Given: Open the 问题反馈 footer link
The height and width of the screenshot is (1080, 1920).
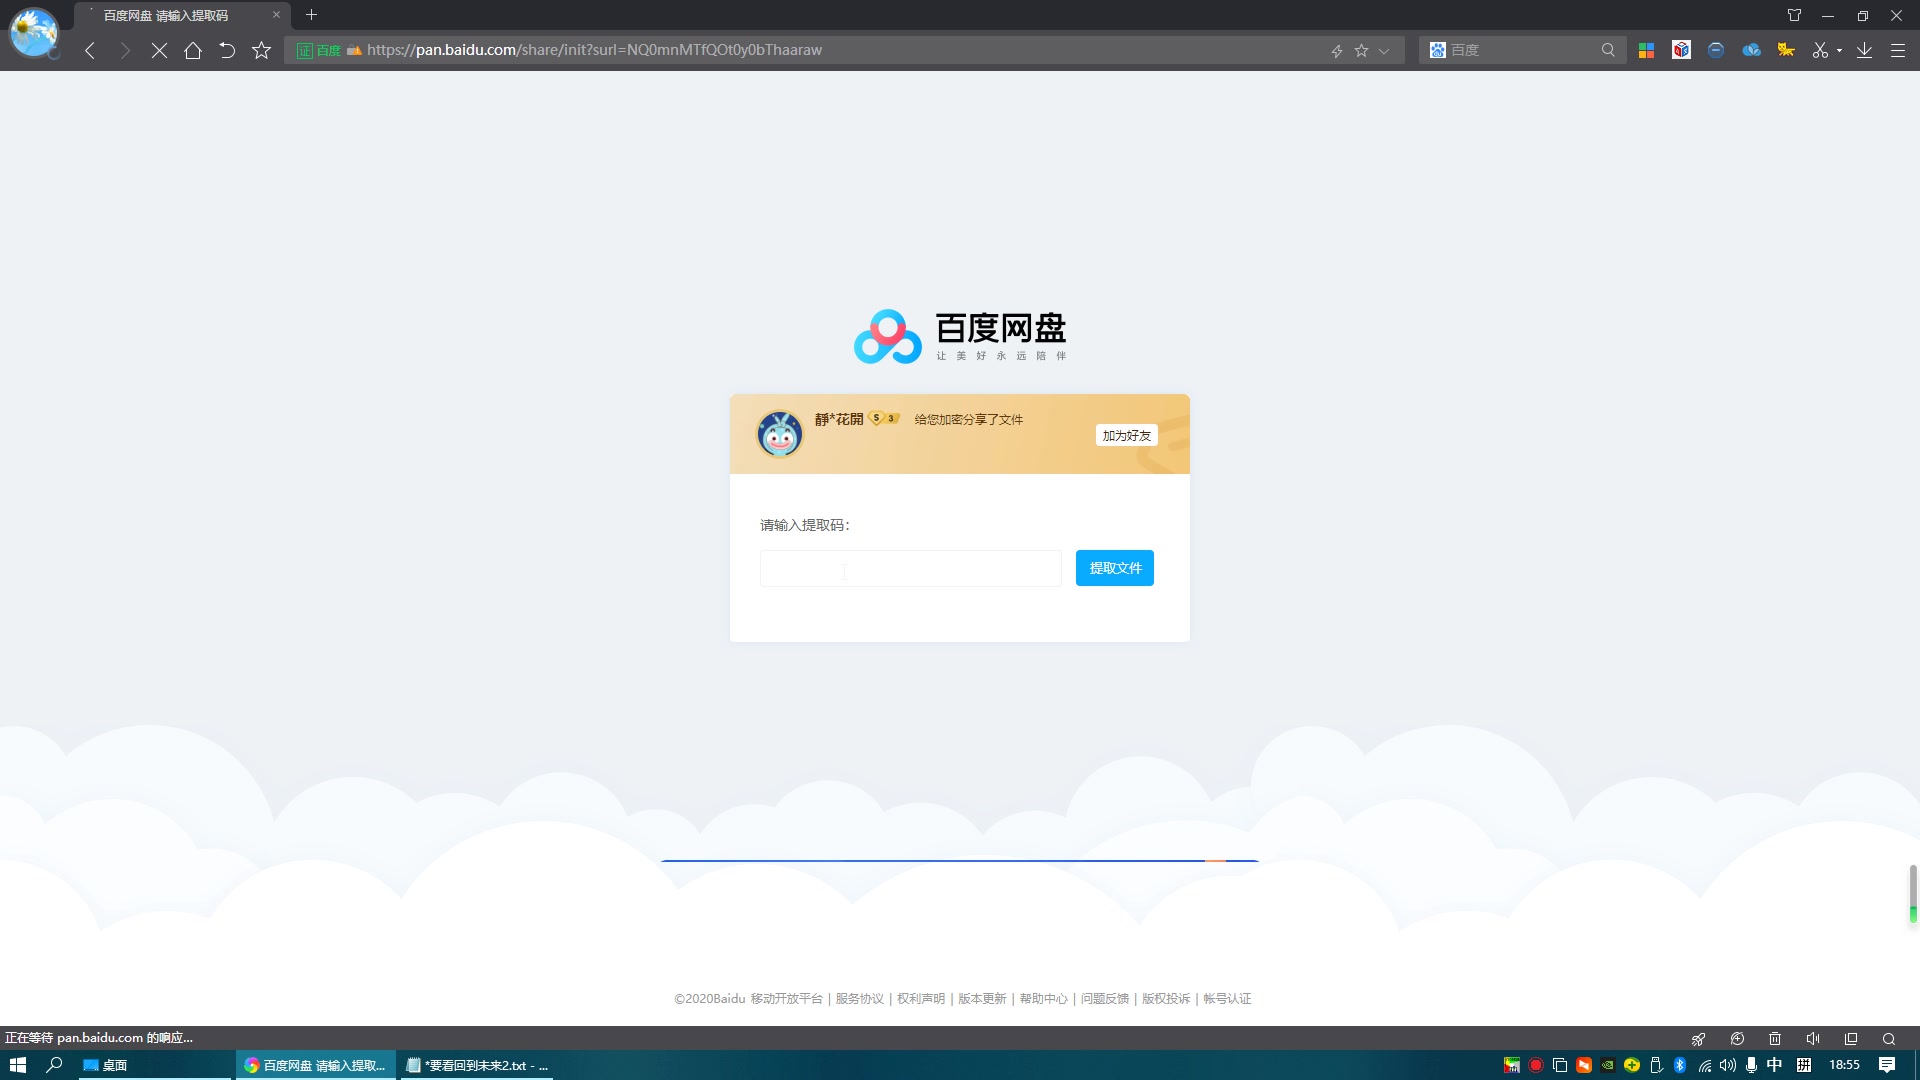Looking at the screenshot, I should [1104, 998].
